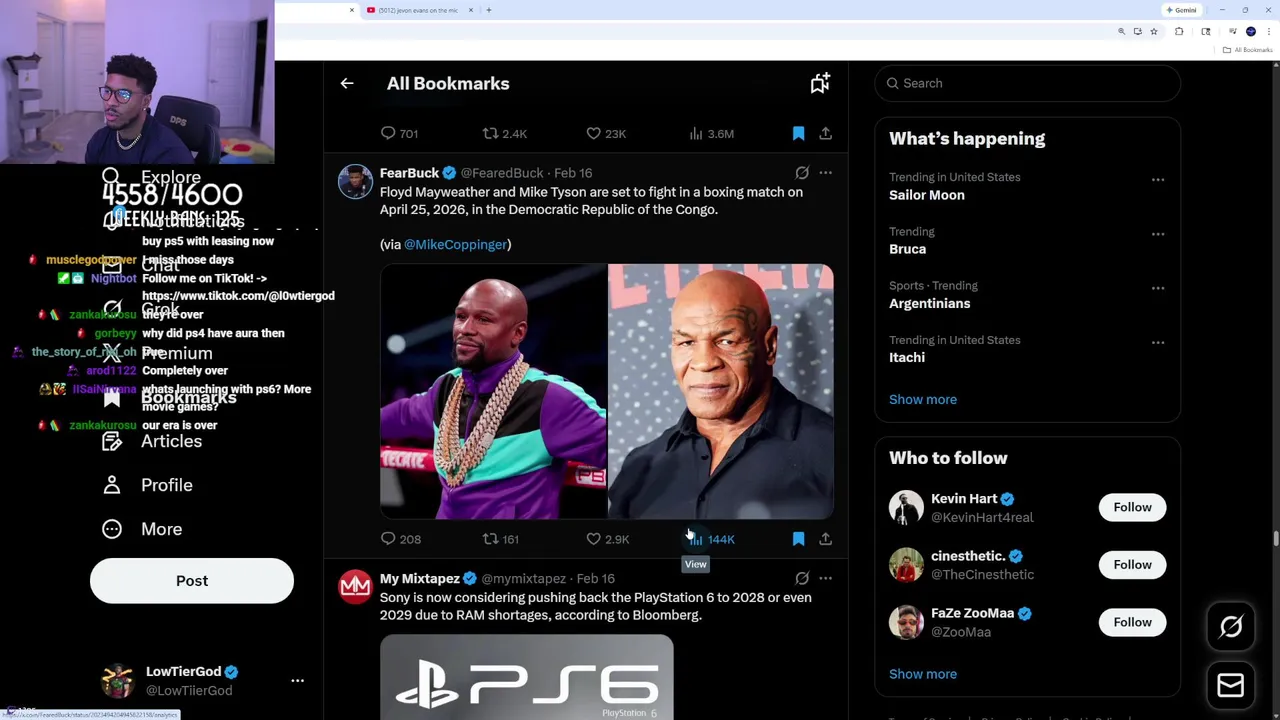Bookmark page with Chrome star icon

tap(1153, 32)
